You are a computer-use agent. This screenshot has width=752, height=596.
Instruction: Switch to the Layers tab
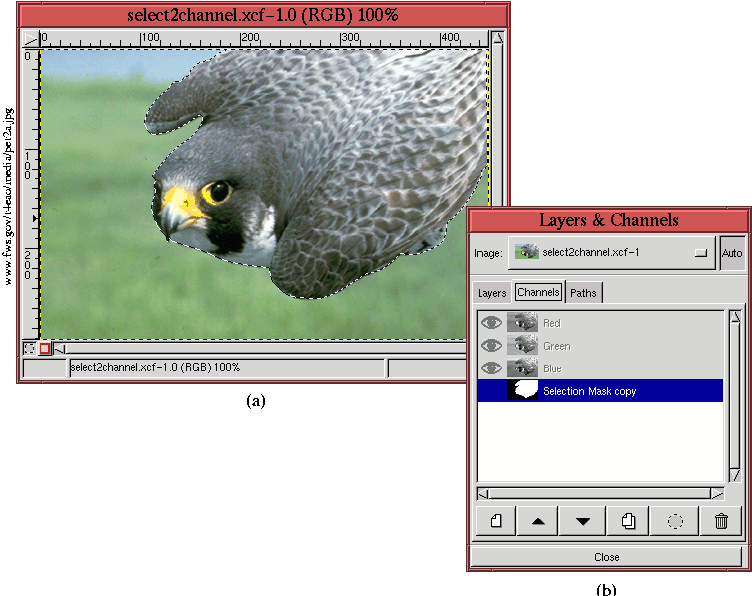492,293
